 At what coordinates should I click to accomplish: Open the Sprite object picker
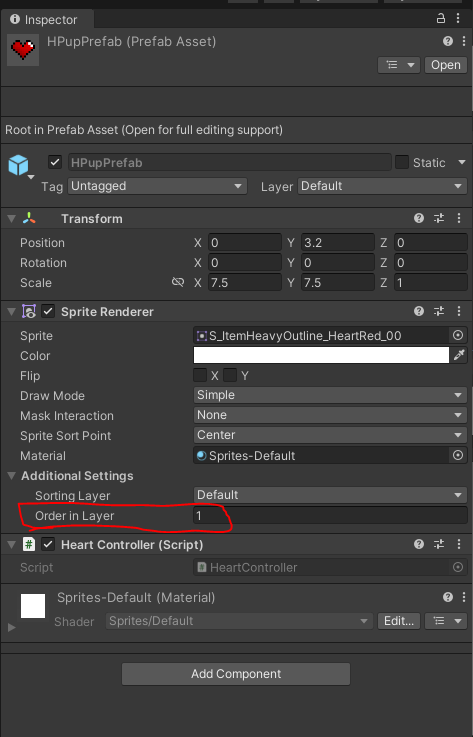click(x=458, y=336)
